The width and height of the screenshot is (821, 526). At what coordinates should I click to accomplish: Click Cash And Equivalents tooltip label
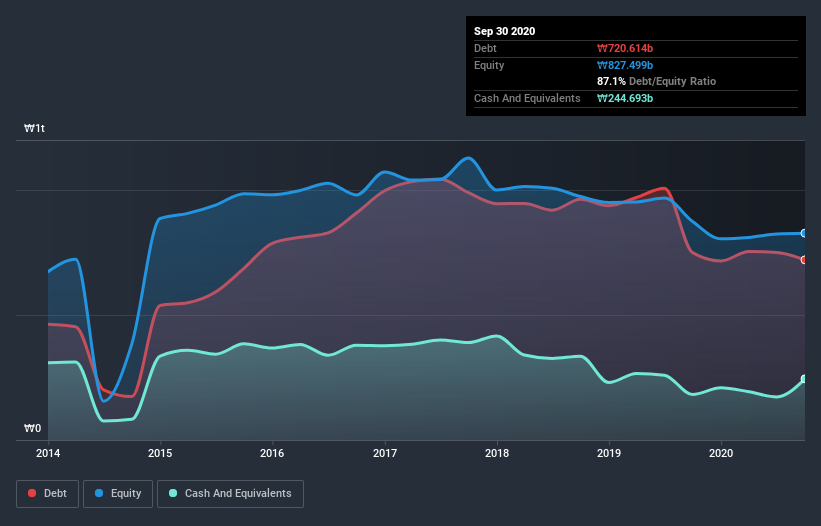click(x=527, y=98)
